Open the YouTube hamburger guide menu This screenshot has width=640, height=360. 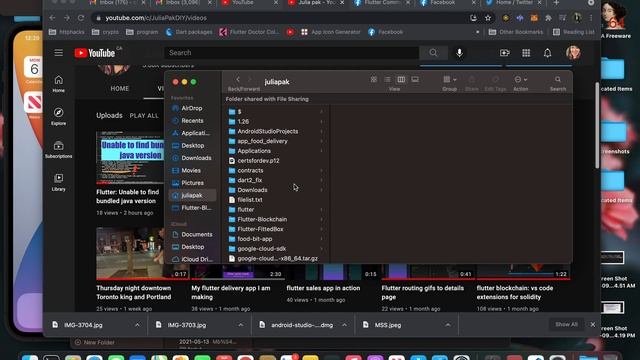click(x=58, y=53)
